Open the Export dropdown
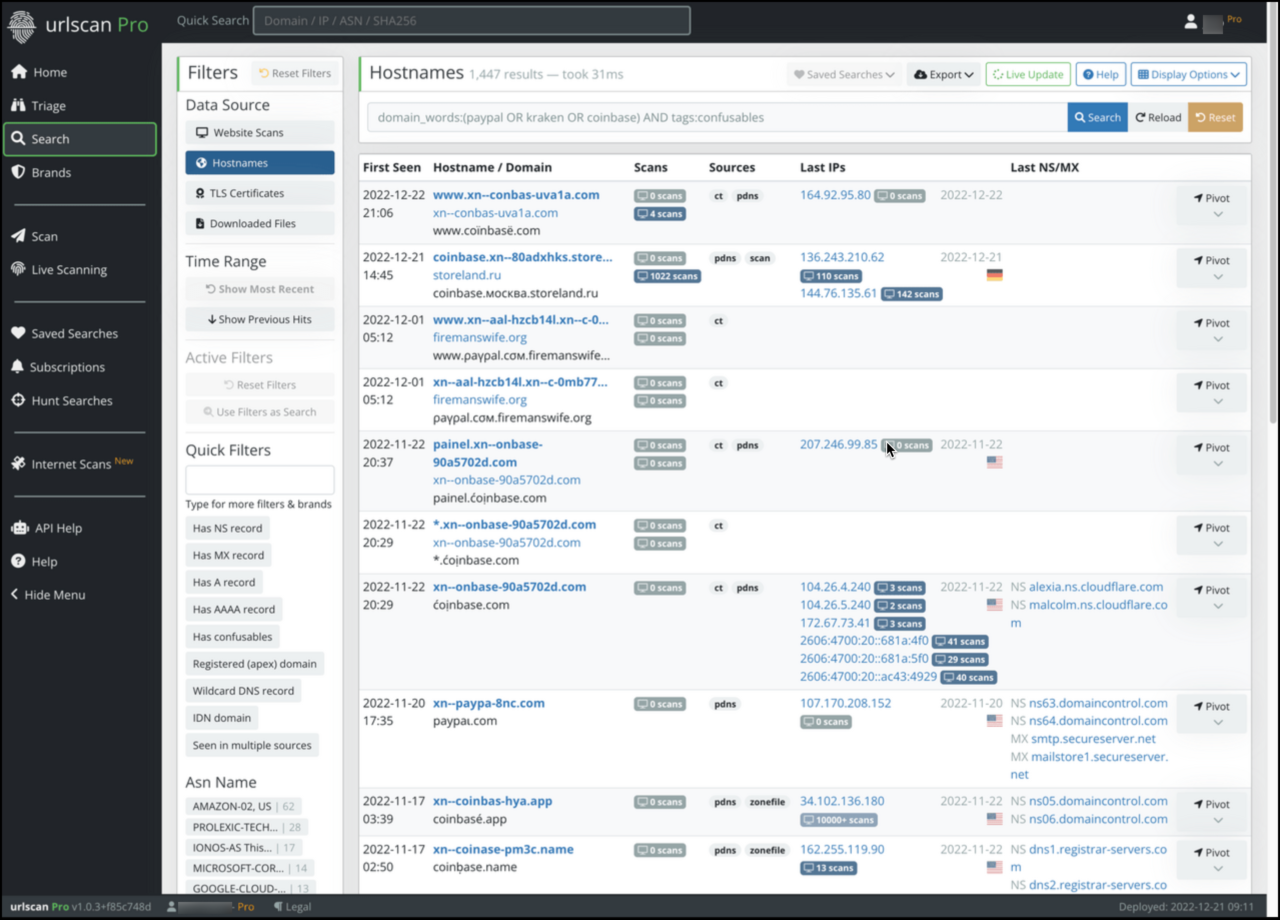This screenshot has height=920, width=1280. pos(943,75)
